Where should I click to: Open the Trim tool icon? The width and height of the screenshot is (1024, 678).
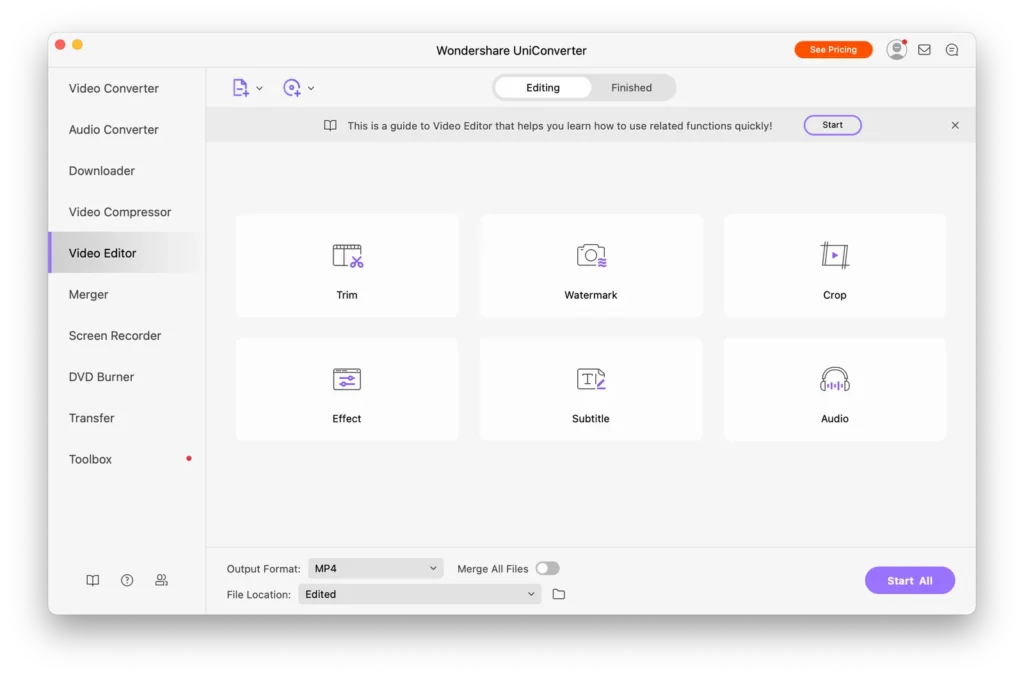(347, 256)
